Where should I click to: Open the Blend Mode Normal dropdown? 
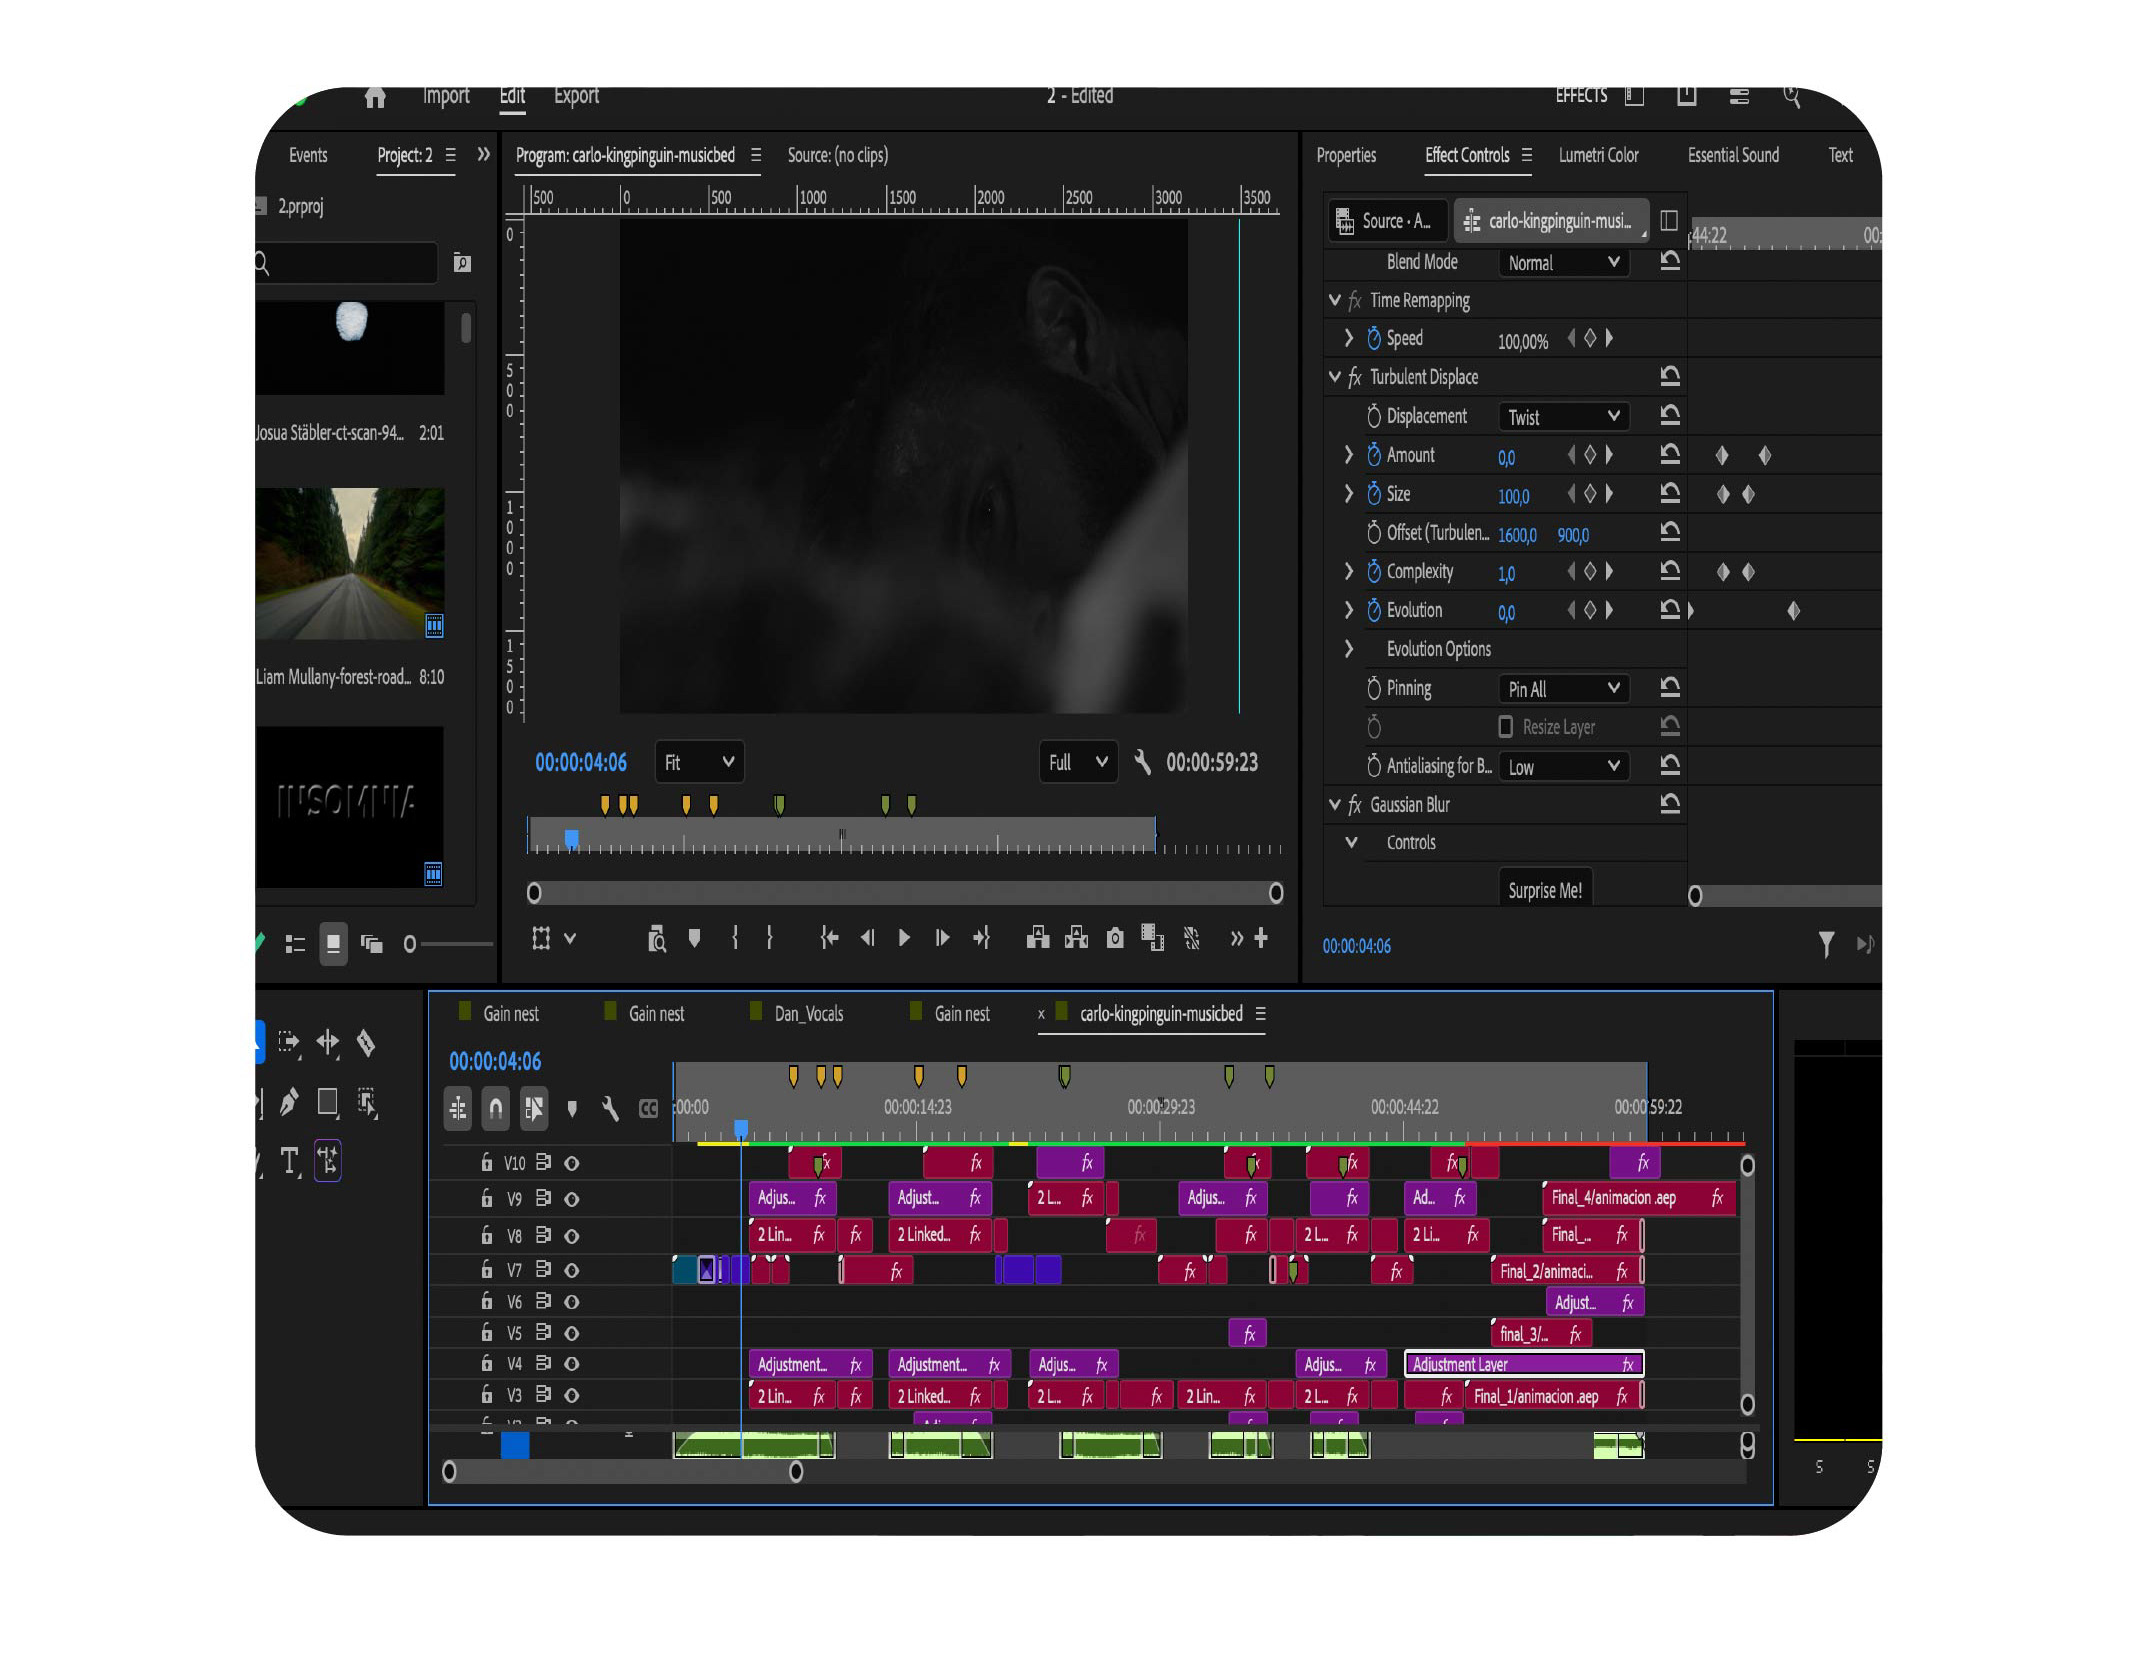[1564, 262]
